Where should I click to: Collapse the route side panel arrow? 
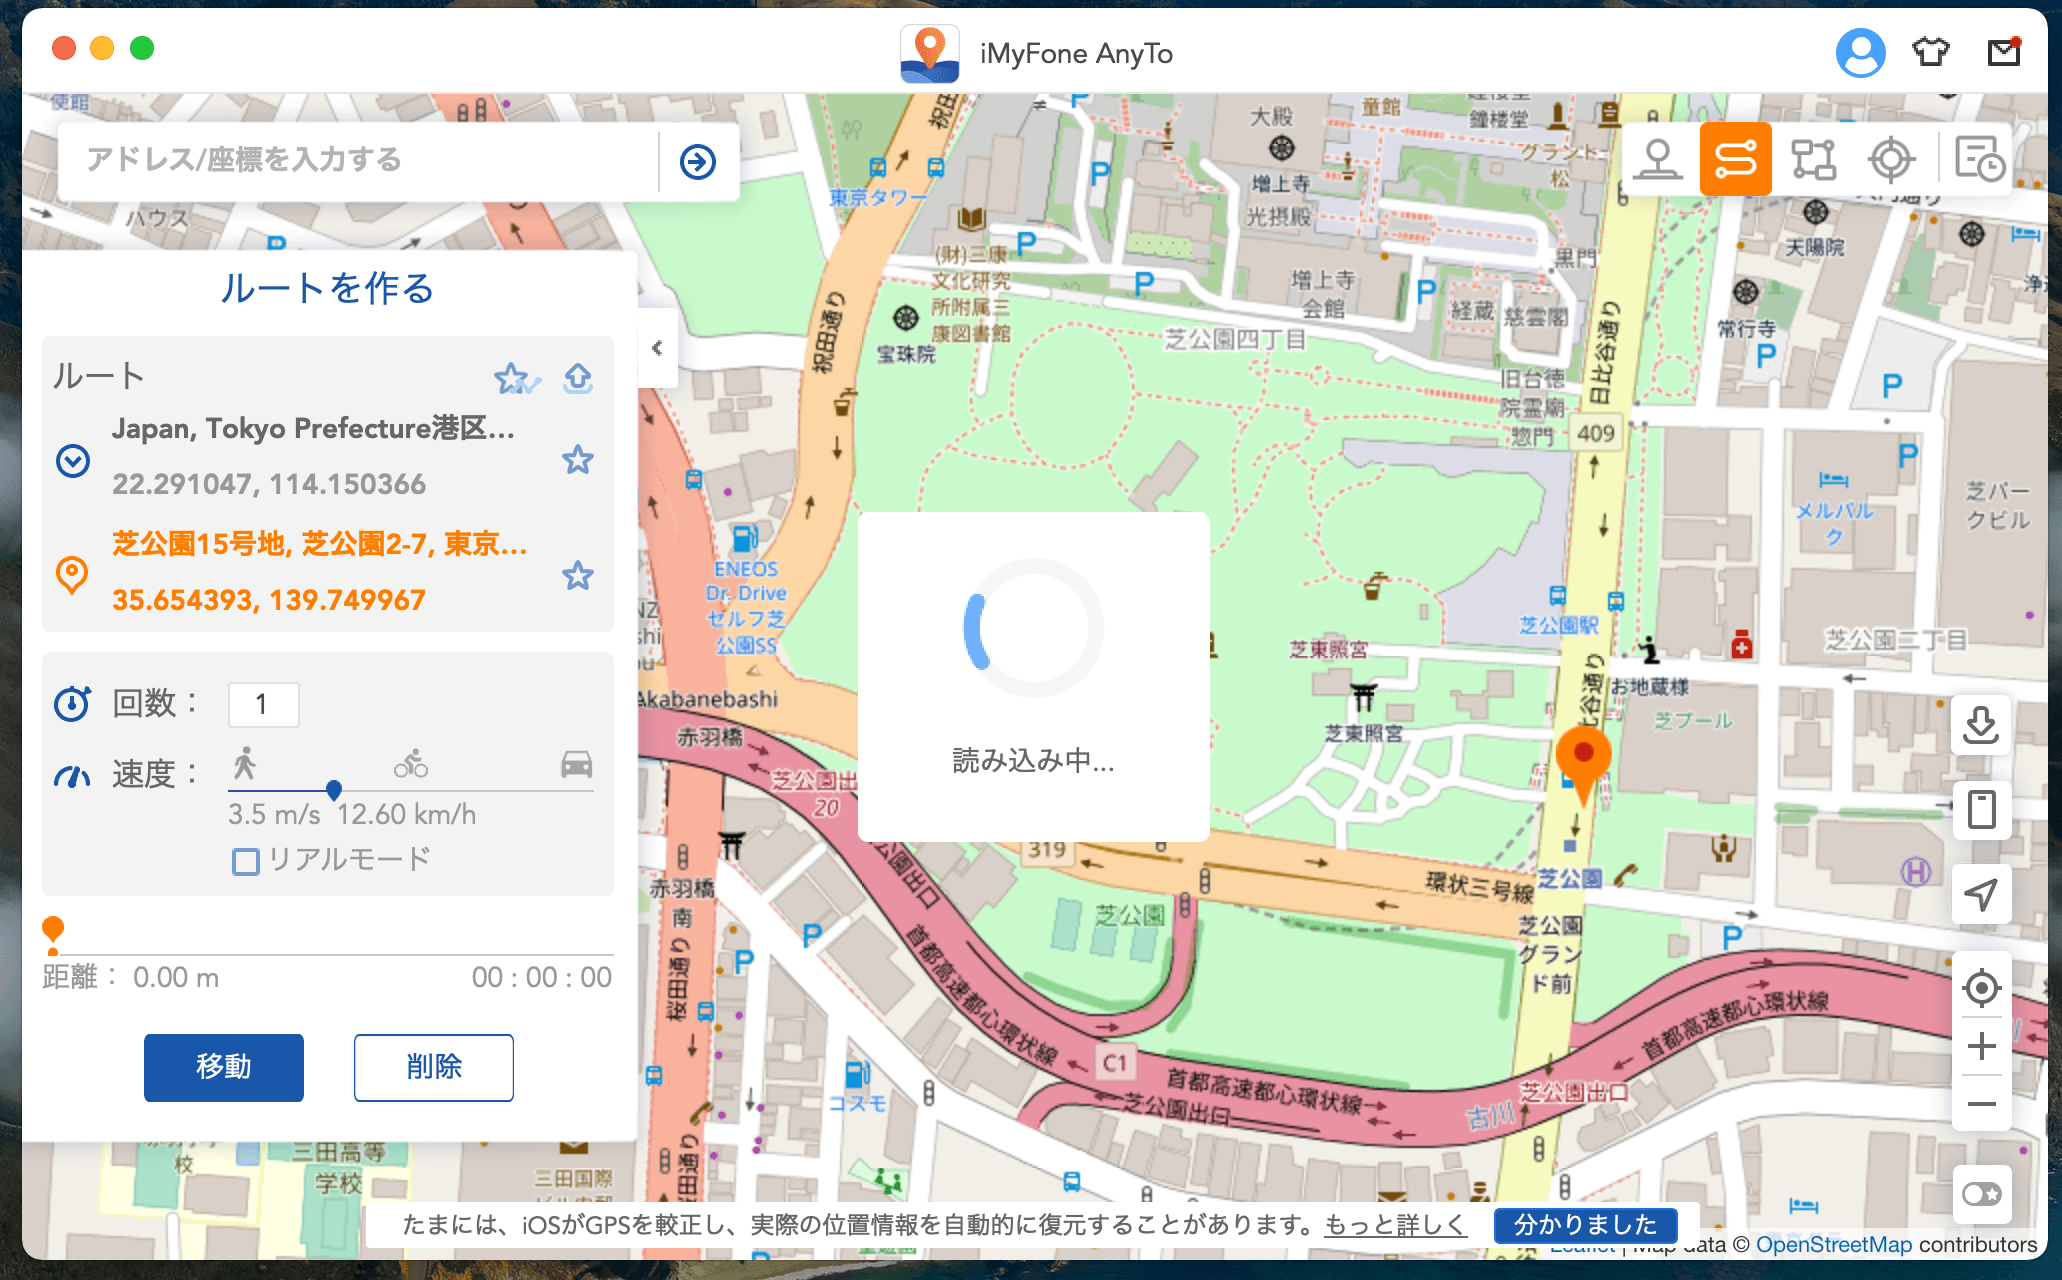(x=657, y=348)
